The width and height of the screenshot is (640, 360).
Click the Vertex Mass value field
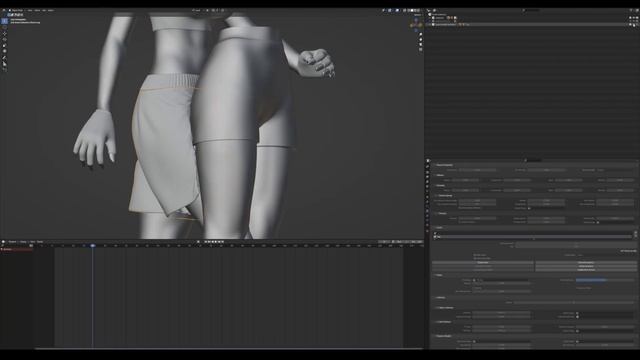tap(478, 170)
